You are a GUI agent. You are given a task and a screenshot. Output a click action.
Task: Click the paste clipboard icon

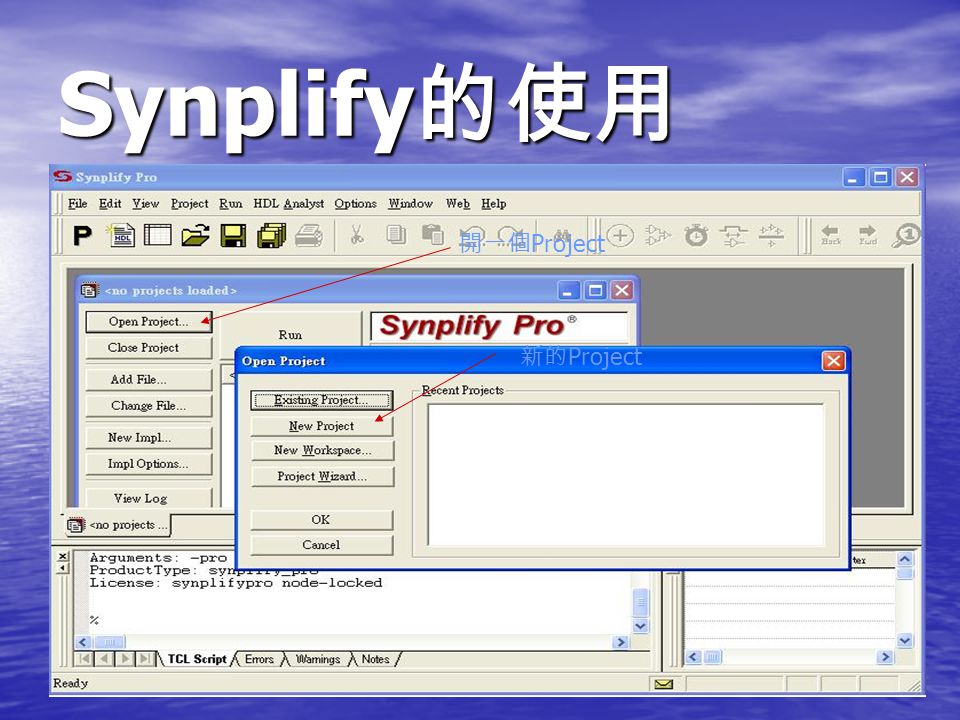point(432,235)
